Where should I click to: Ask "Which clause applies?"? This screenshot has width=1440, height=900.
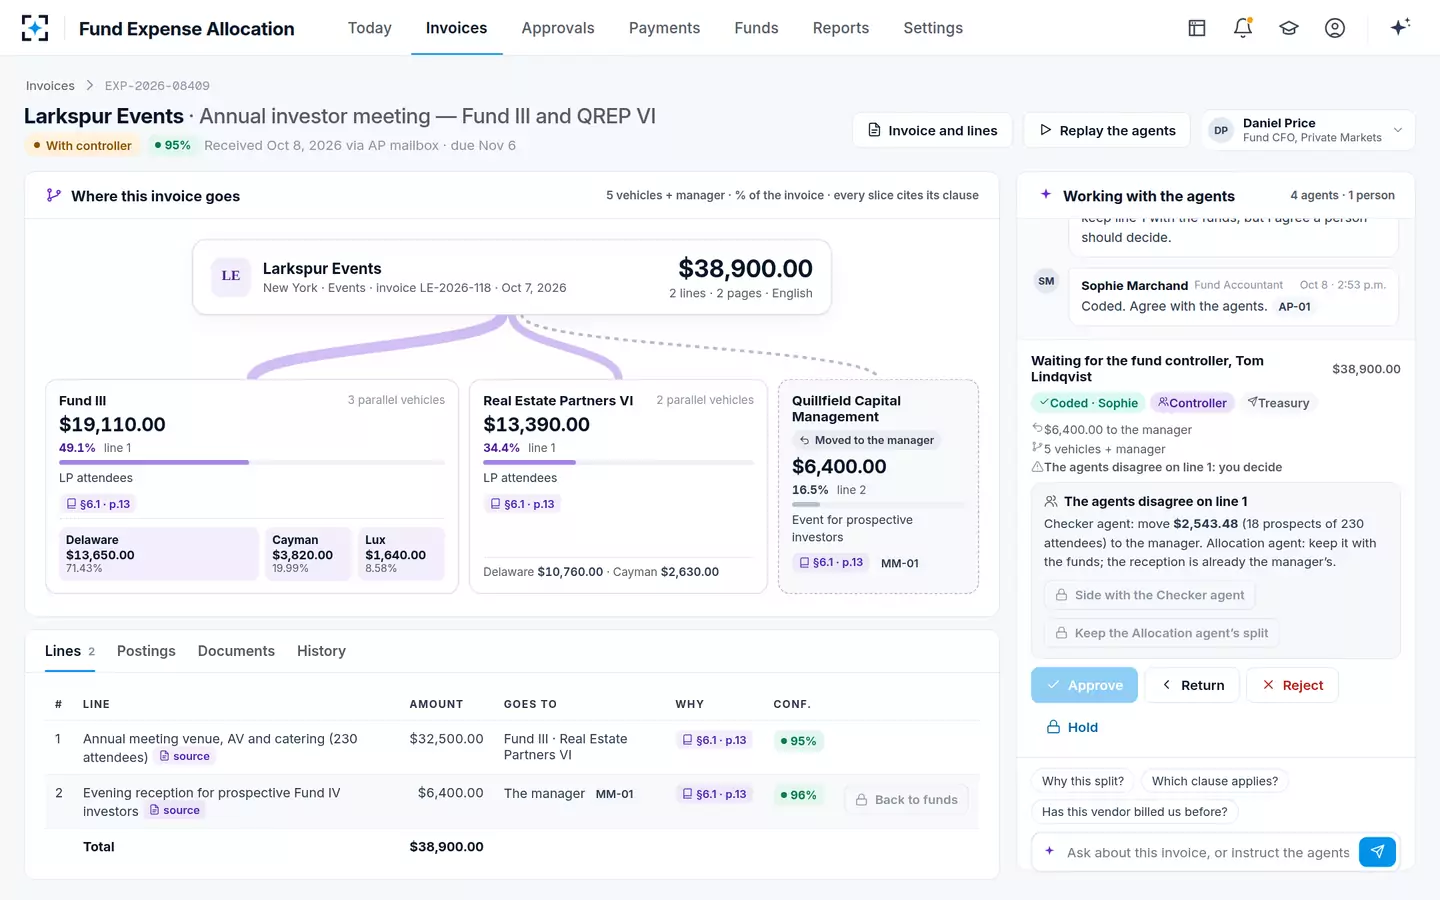click(1215, 781)
